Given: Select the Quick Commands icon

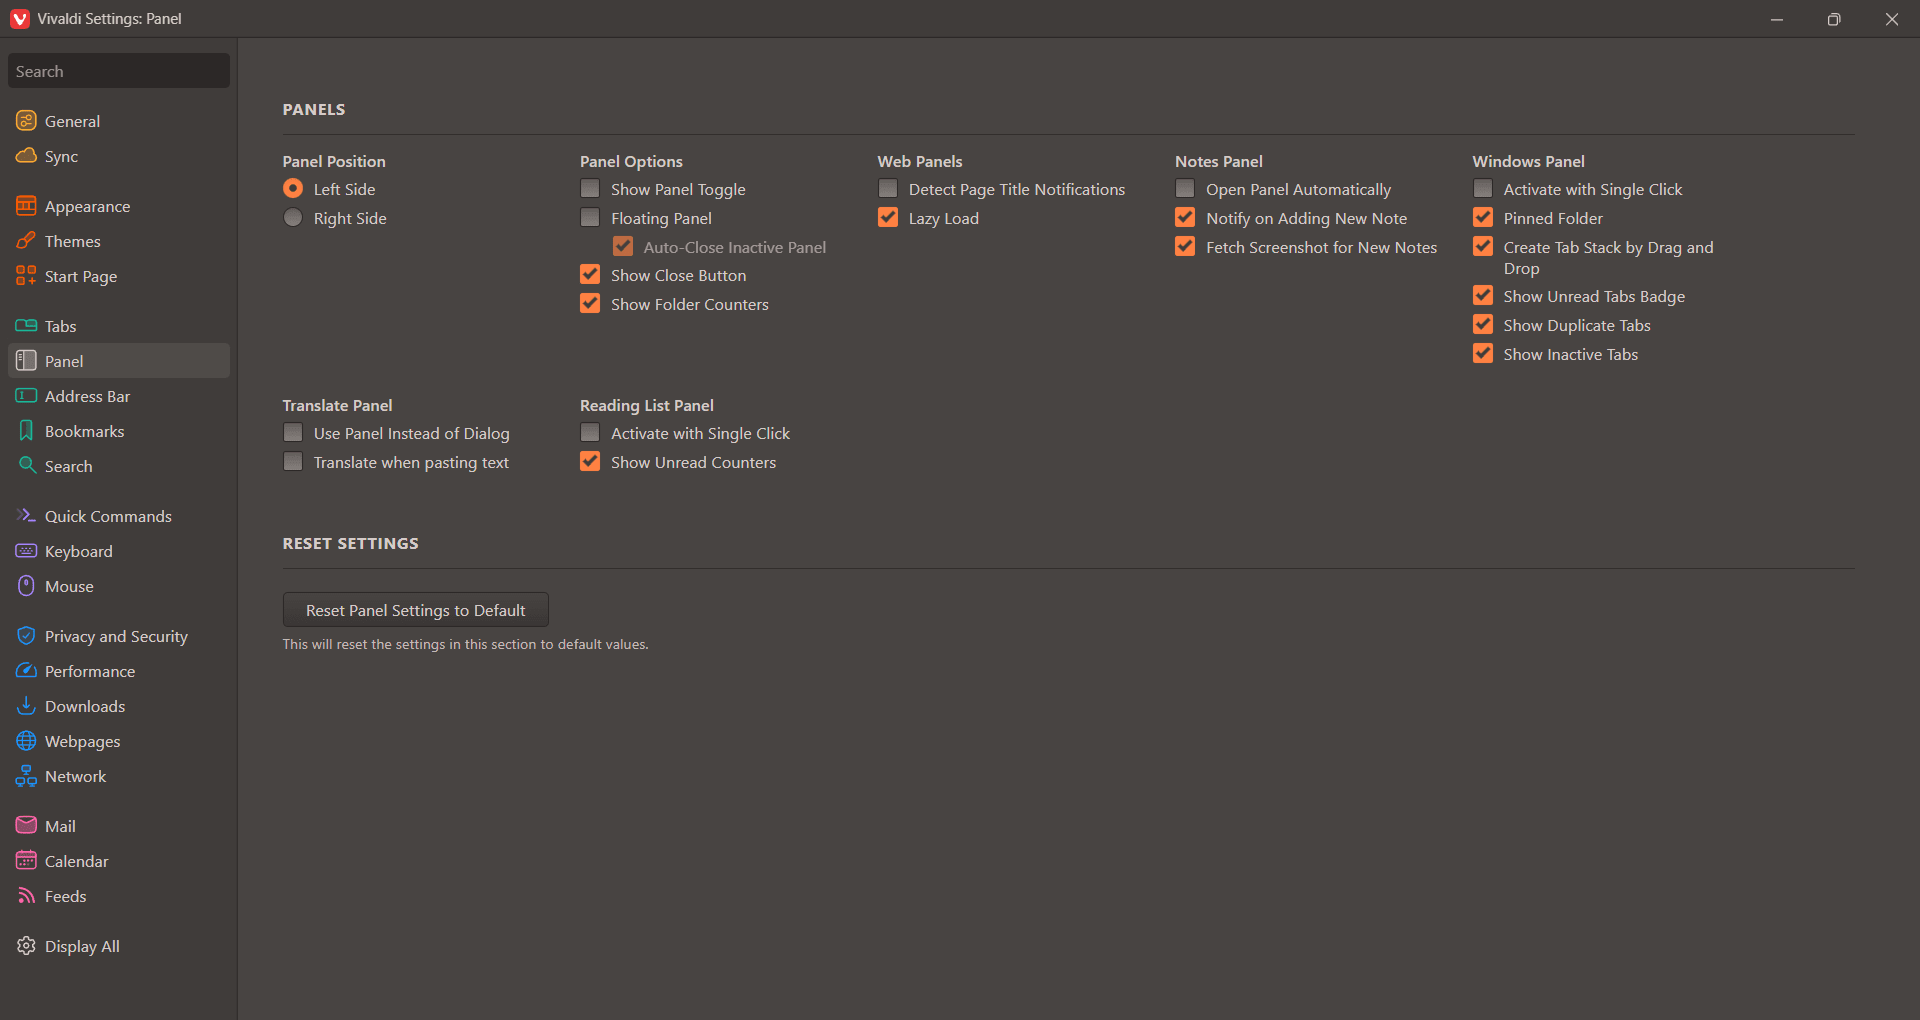Looking at the screenshot, I should pos(26,516).
